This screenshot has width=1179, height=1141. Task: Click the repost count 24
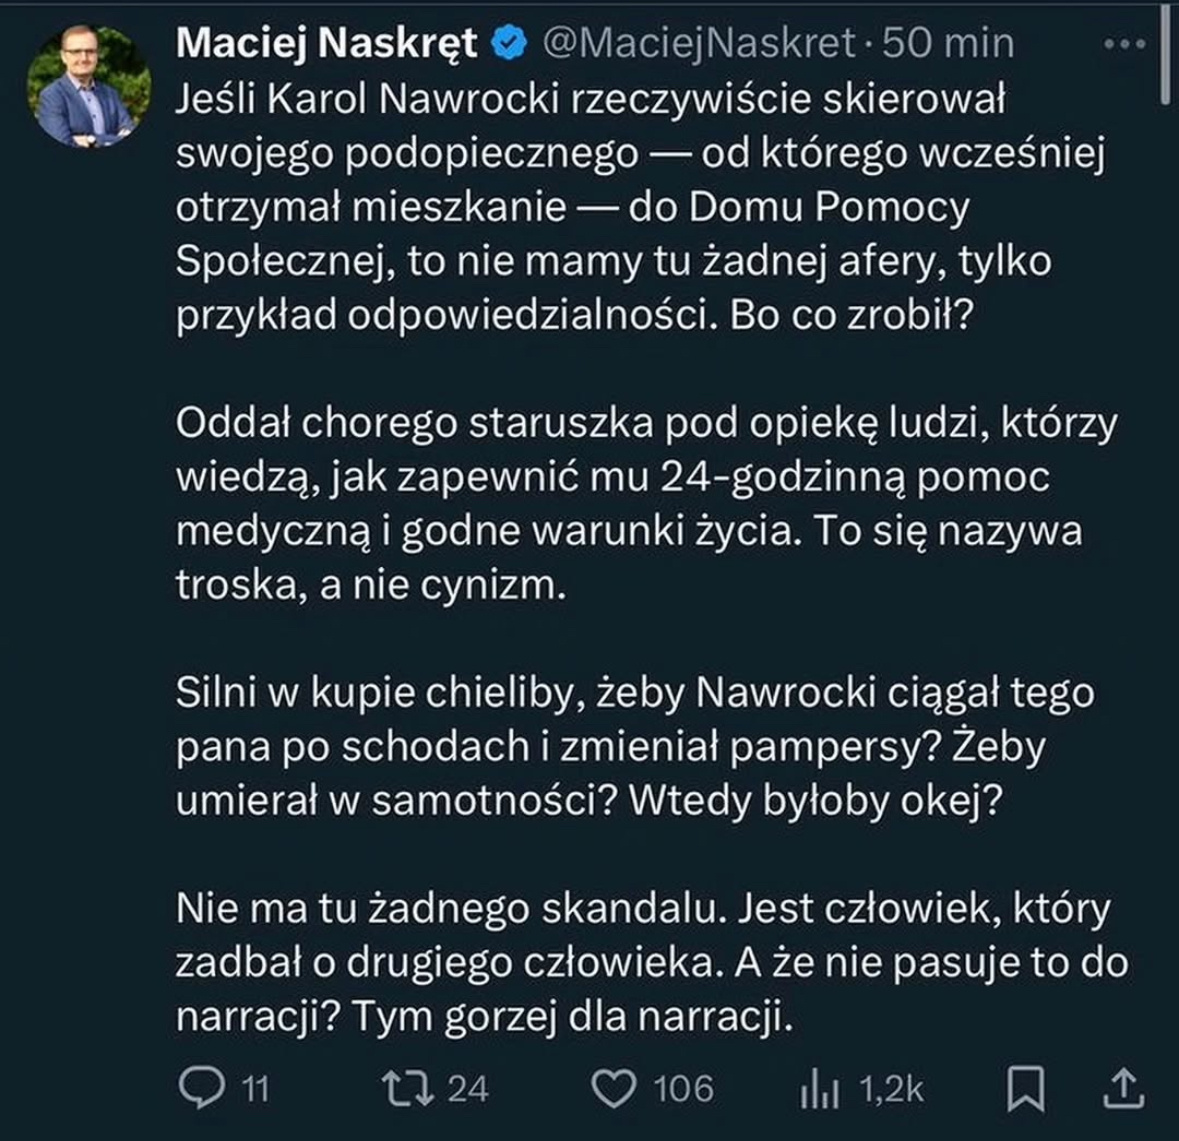467,1089
